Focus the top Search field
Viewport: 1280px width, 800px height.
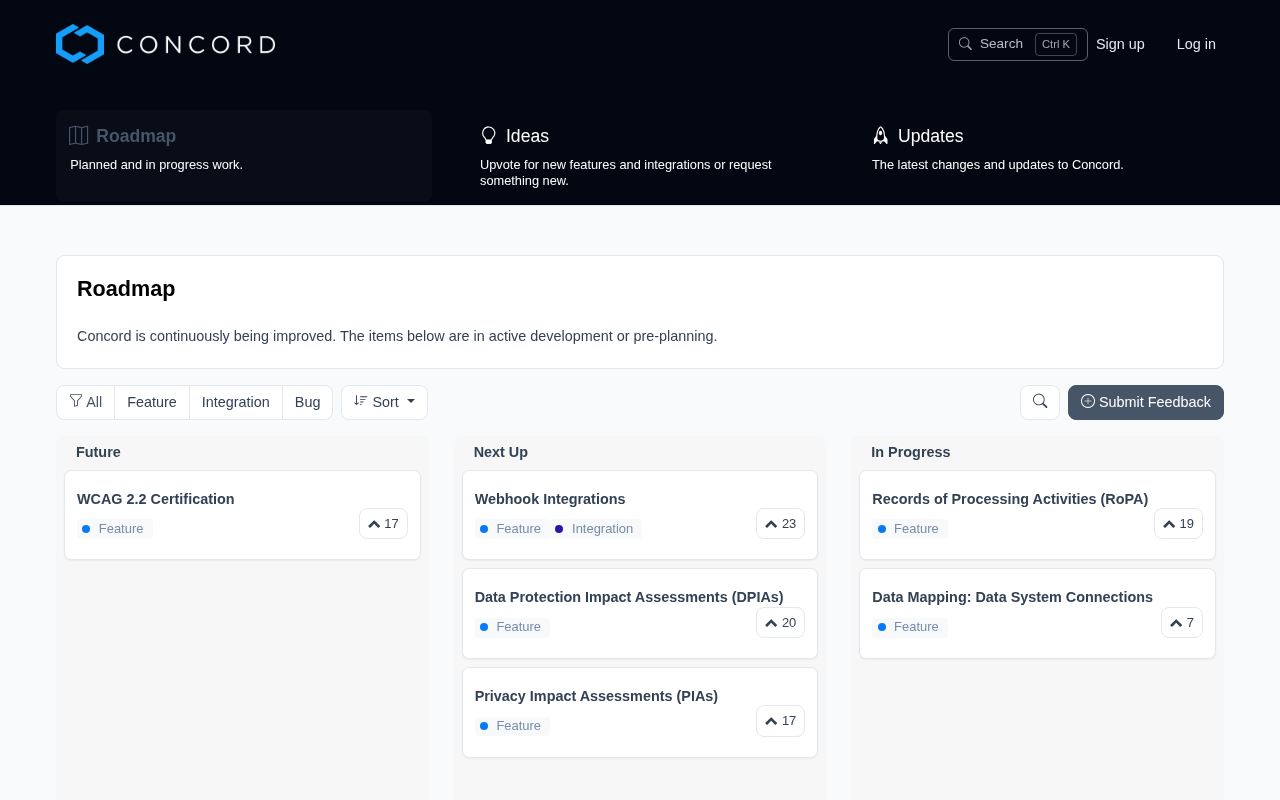(x=1000, y=44)
